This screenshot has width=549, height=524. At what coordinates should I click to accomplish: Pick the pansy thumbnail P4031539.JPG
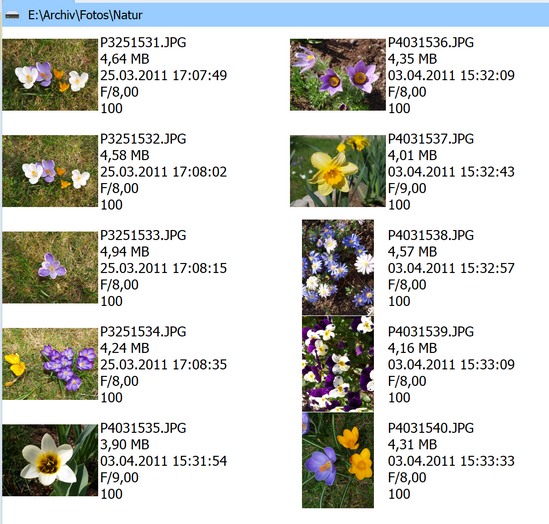338,364
